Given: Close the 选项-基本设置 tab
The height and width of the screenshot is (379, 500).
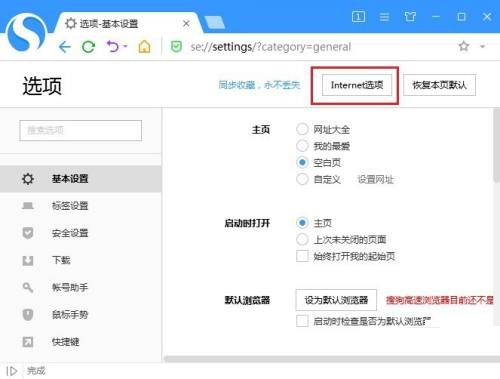Looking at the screenshot, I should click(186, 24).
